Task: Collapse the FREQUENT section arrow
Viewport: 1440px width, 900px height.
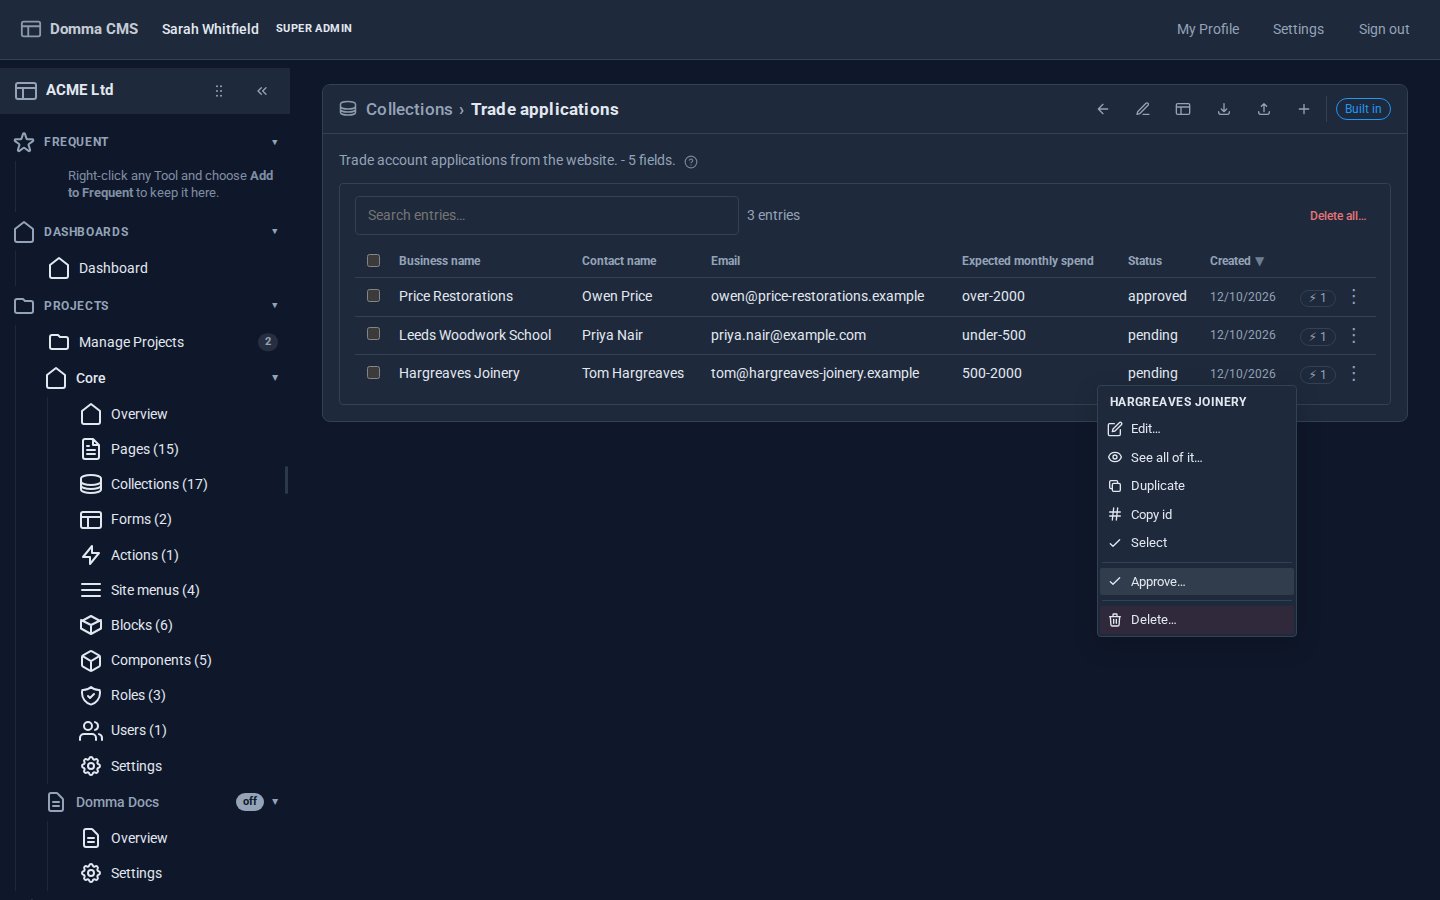Action: 275,142
